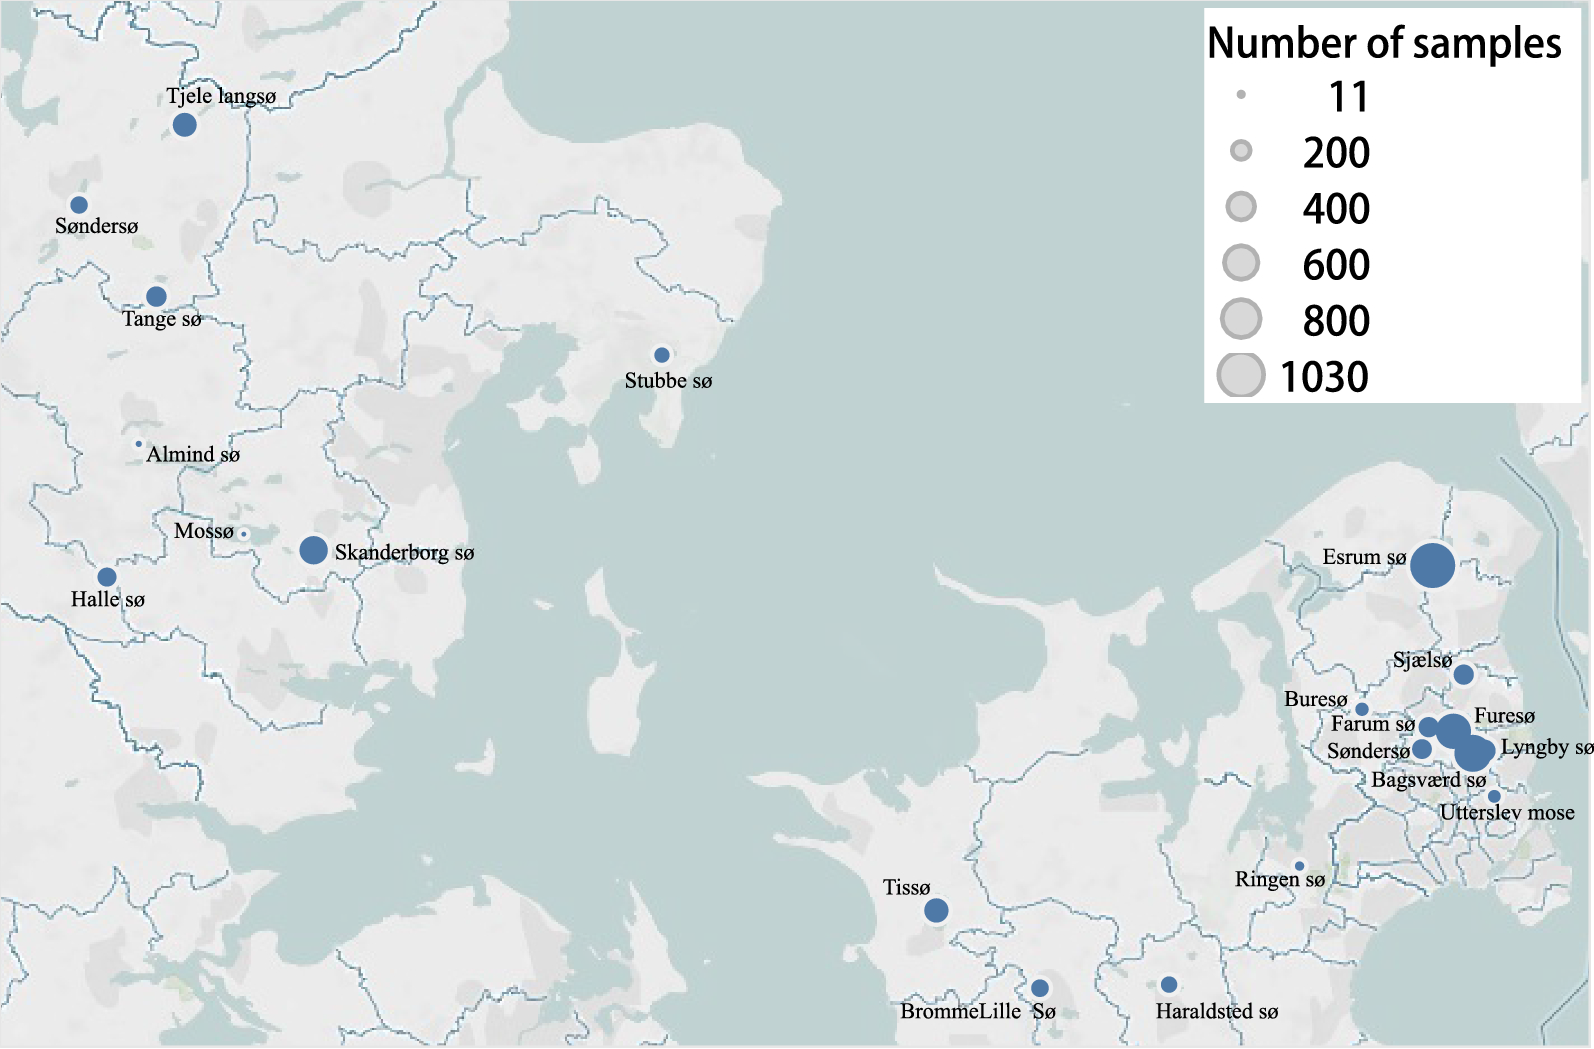Click the Halle sø marker
This screenshot has width=1594, height=1049.
click(107, 577)
